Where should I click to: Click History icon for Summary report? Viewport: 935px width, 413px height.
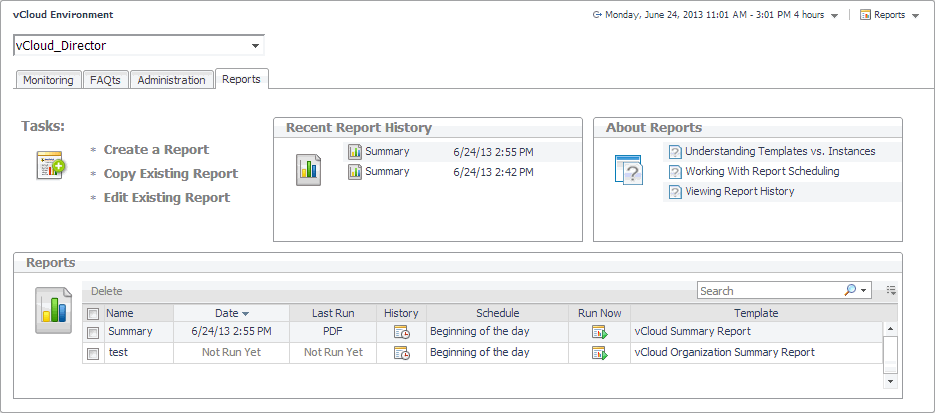tap(401, 332)
